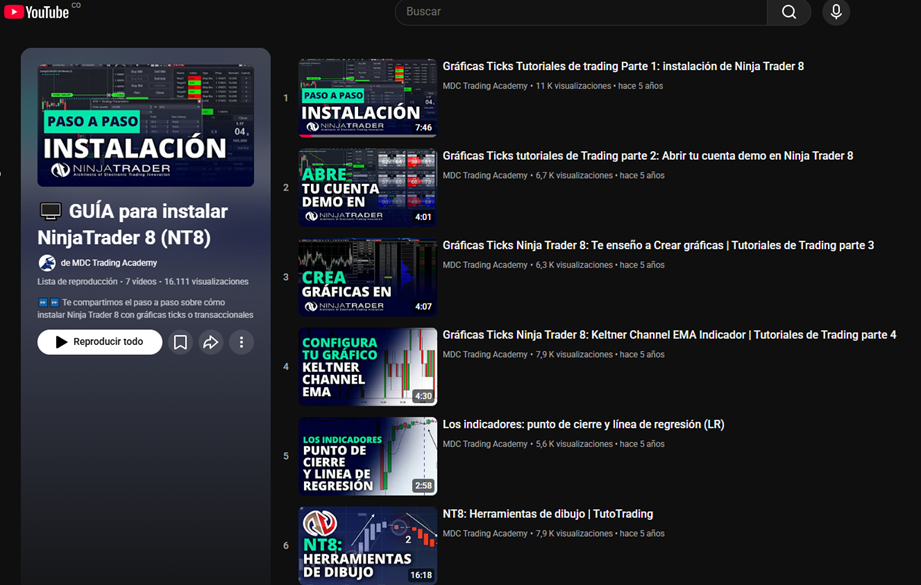Open 'Abre tu cuenta demo' video thumbnail

pyautogui.click(x=367, y=188)
